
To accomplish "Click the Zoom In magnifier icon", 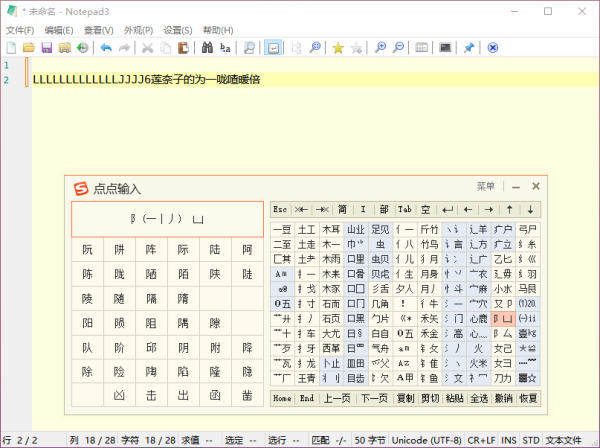I will coord(380,48).
